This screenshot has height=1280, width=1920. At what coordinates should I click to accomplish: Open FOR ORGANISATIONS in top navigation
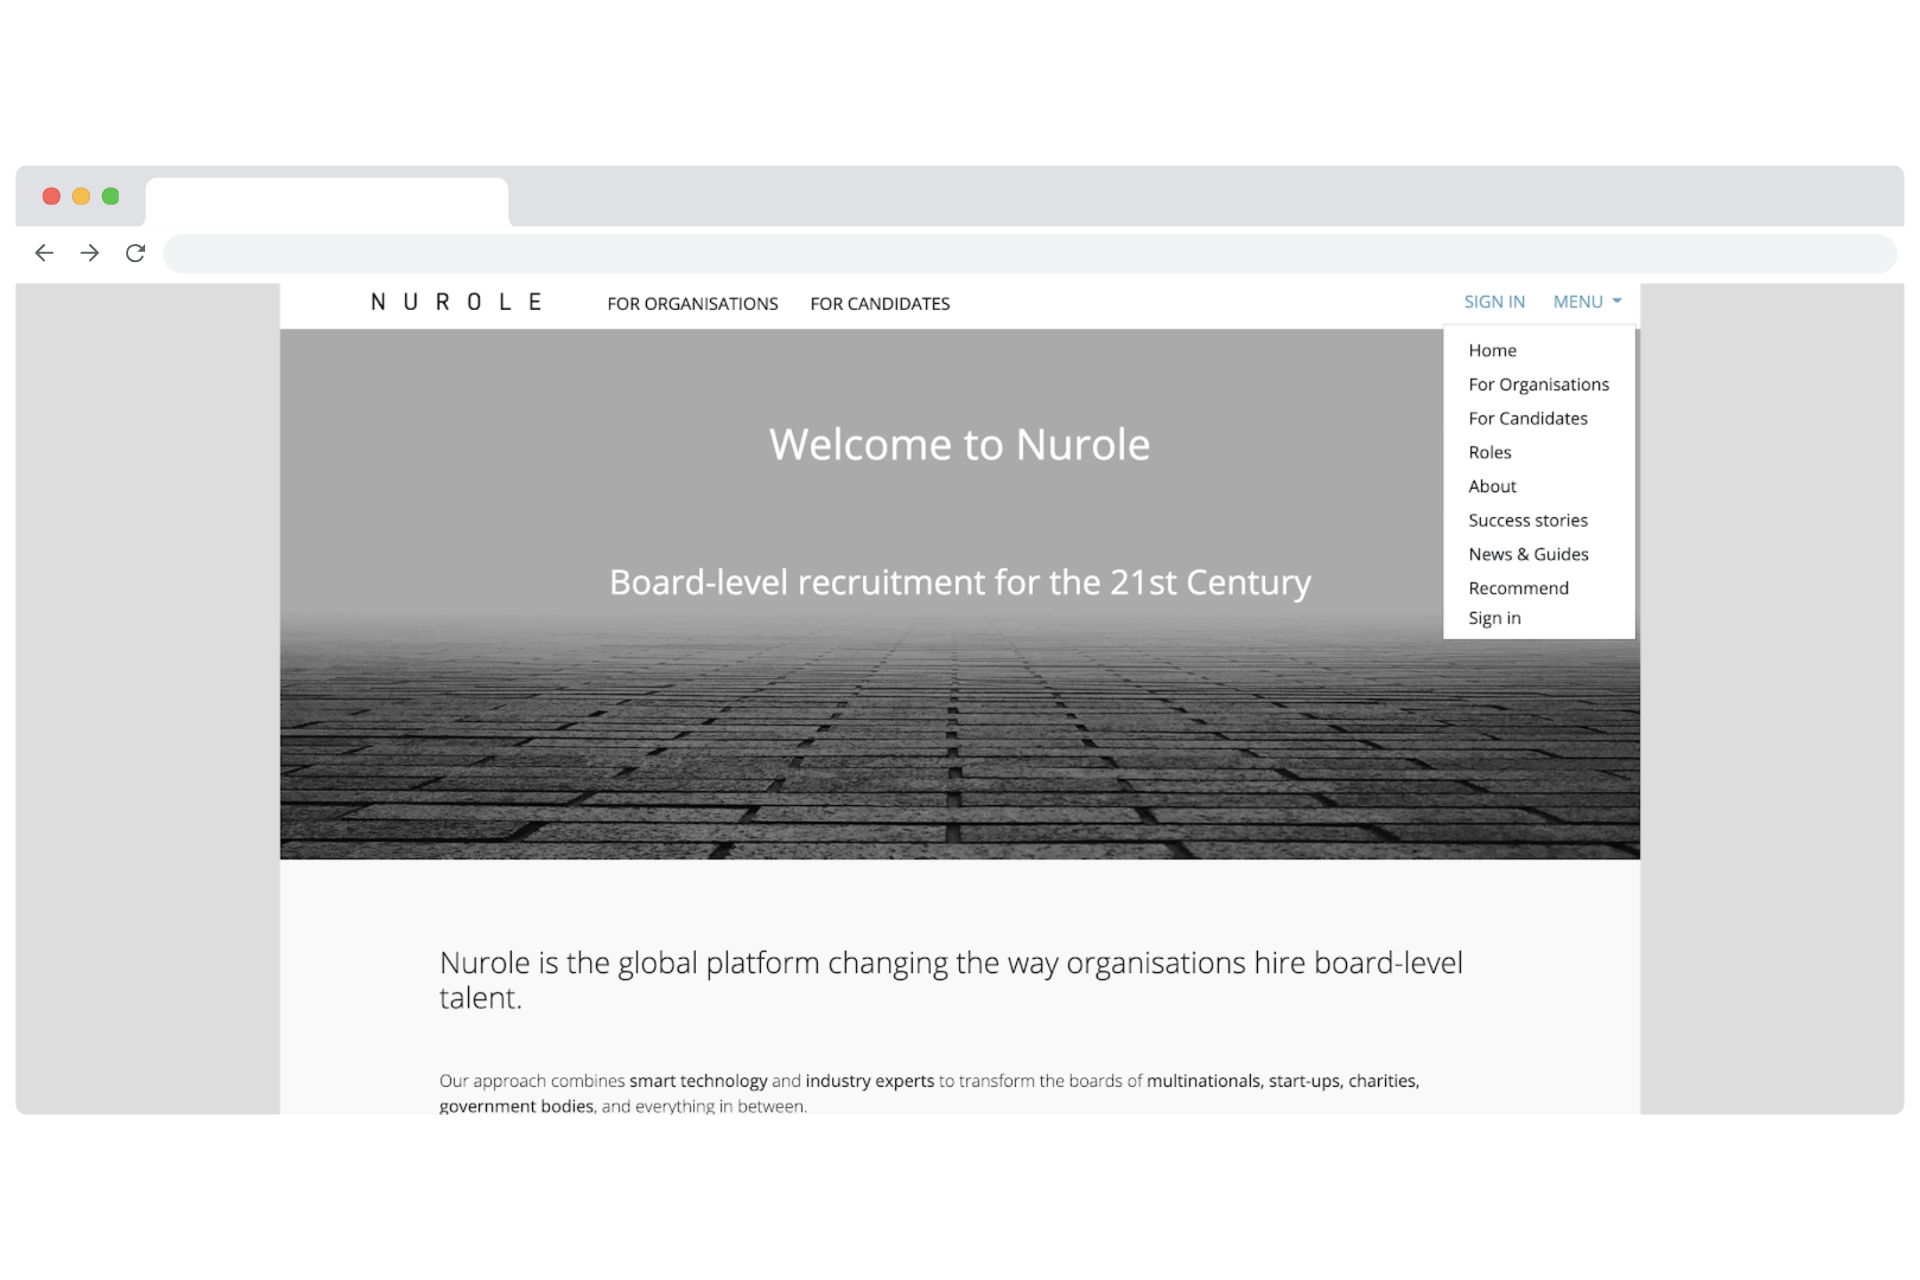tap(692, 304)
